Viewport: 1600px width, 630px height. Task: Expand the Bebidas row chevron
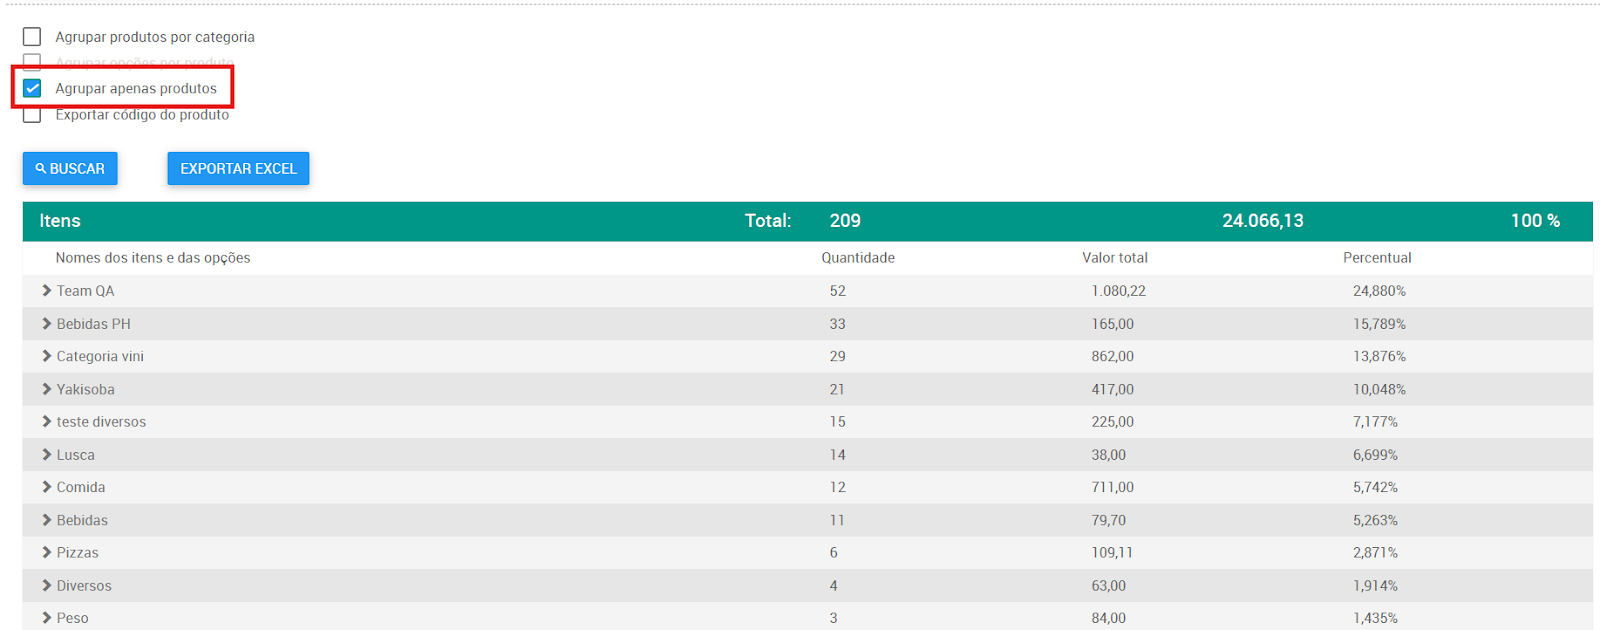pos(46,520)
